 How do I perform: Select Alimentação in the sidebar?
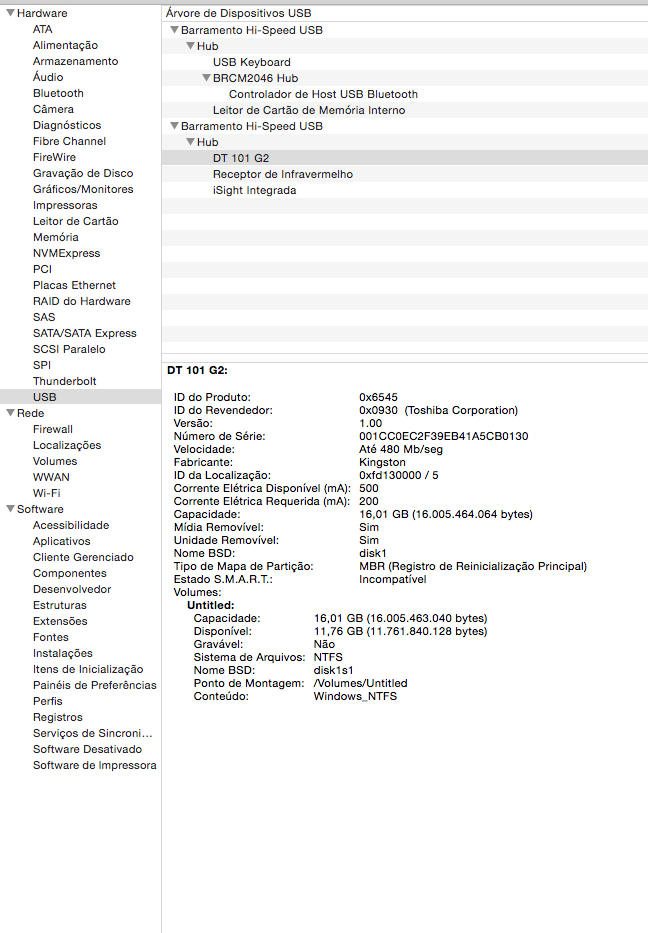(x=65, y=45)
